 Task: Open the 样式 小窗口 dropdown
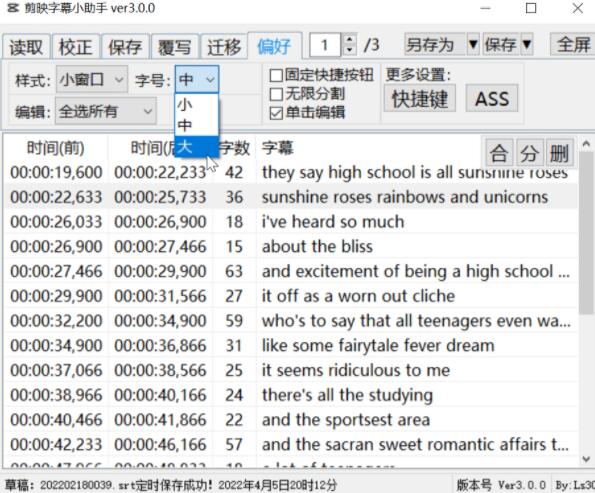pos(91,79)
